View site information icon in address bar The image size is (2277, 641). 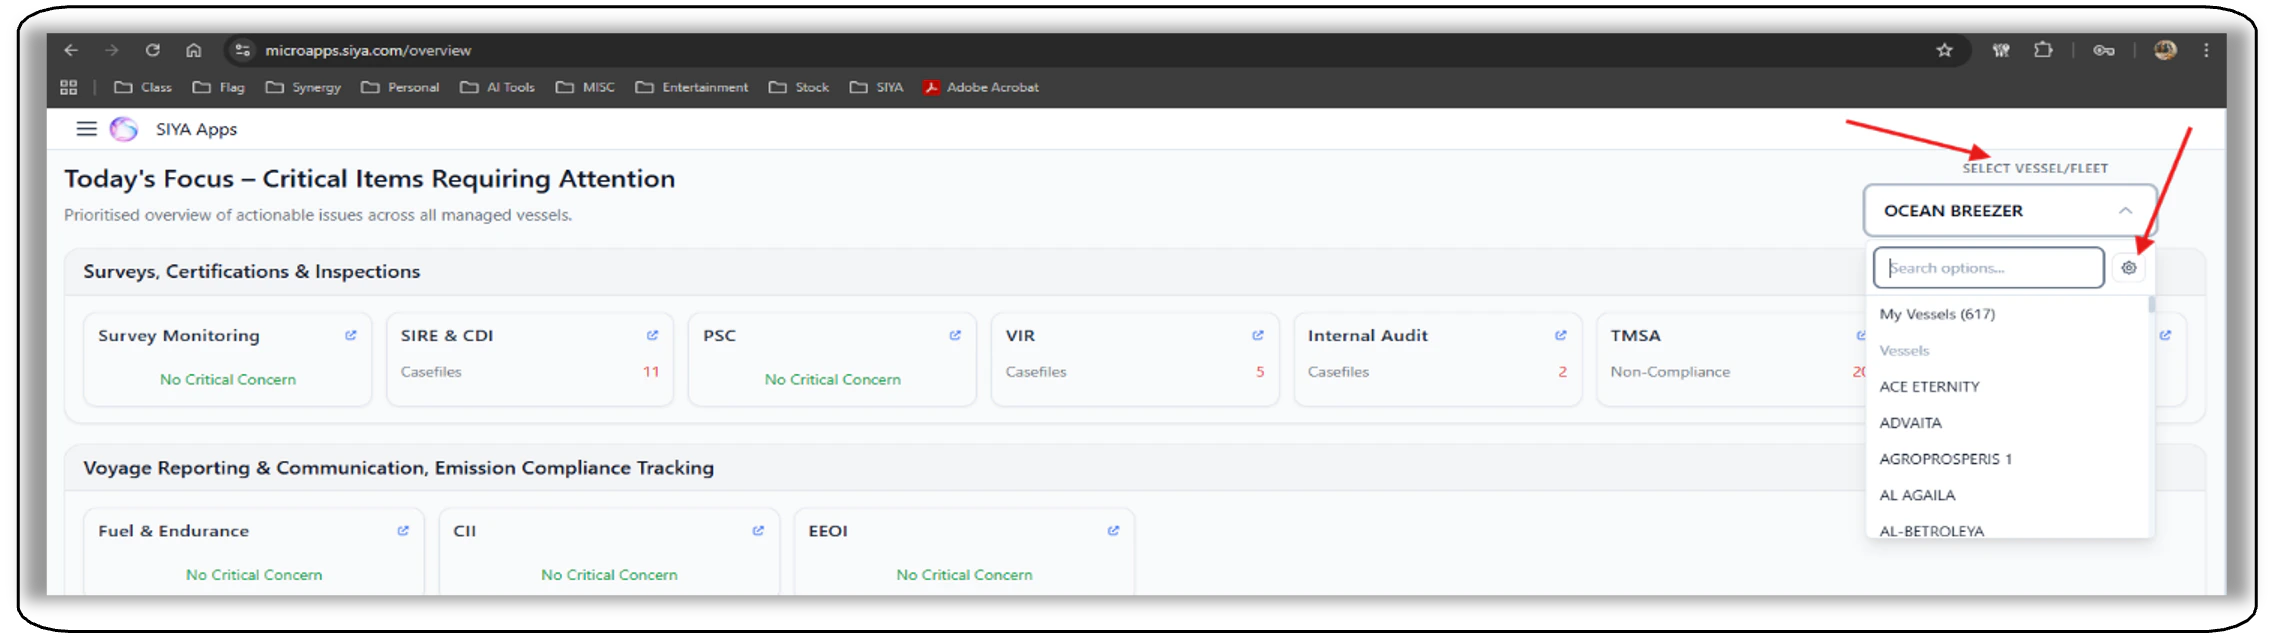pyautogui.click(x=242, y=50)
